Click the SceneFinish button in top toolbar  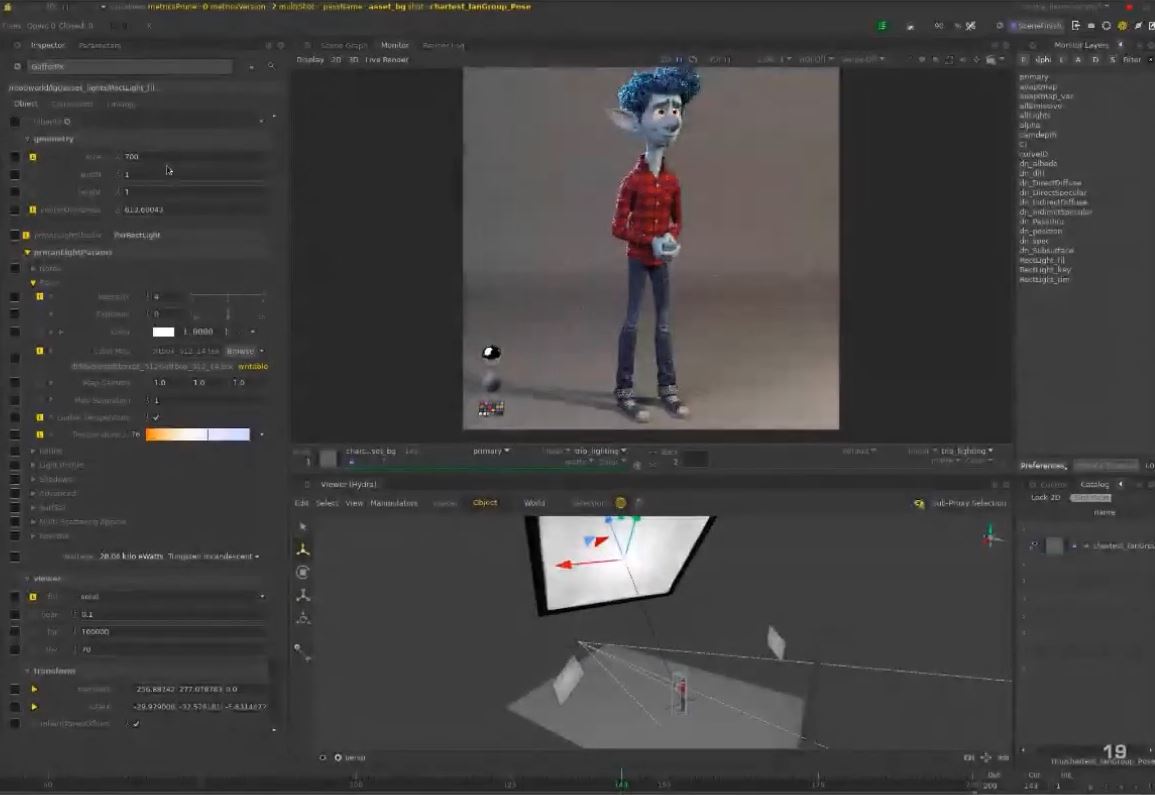1036,26
